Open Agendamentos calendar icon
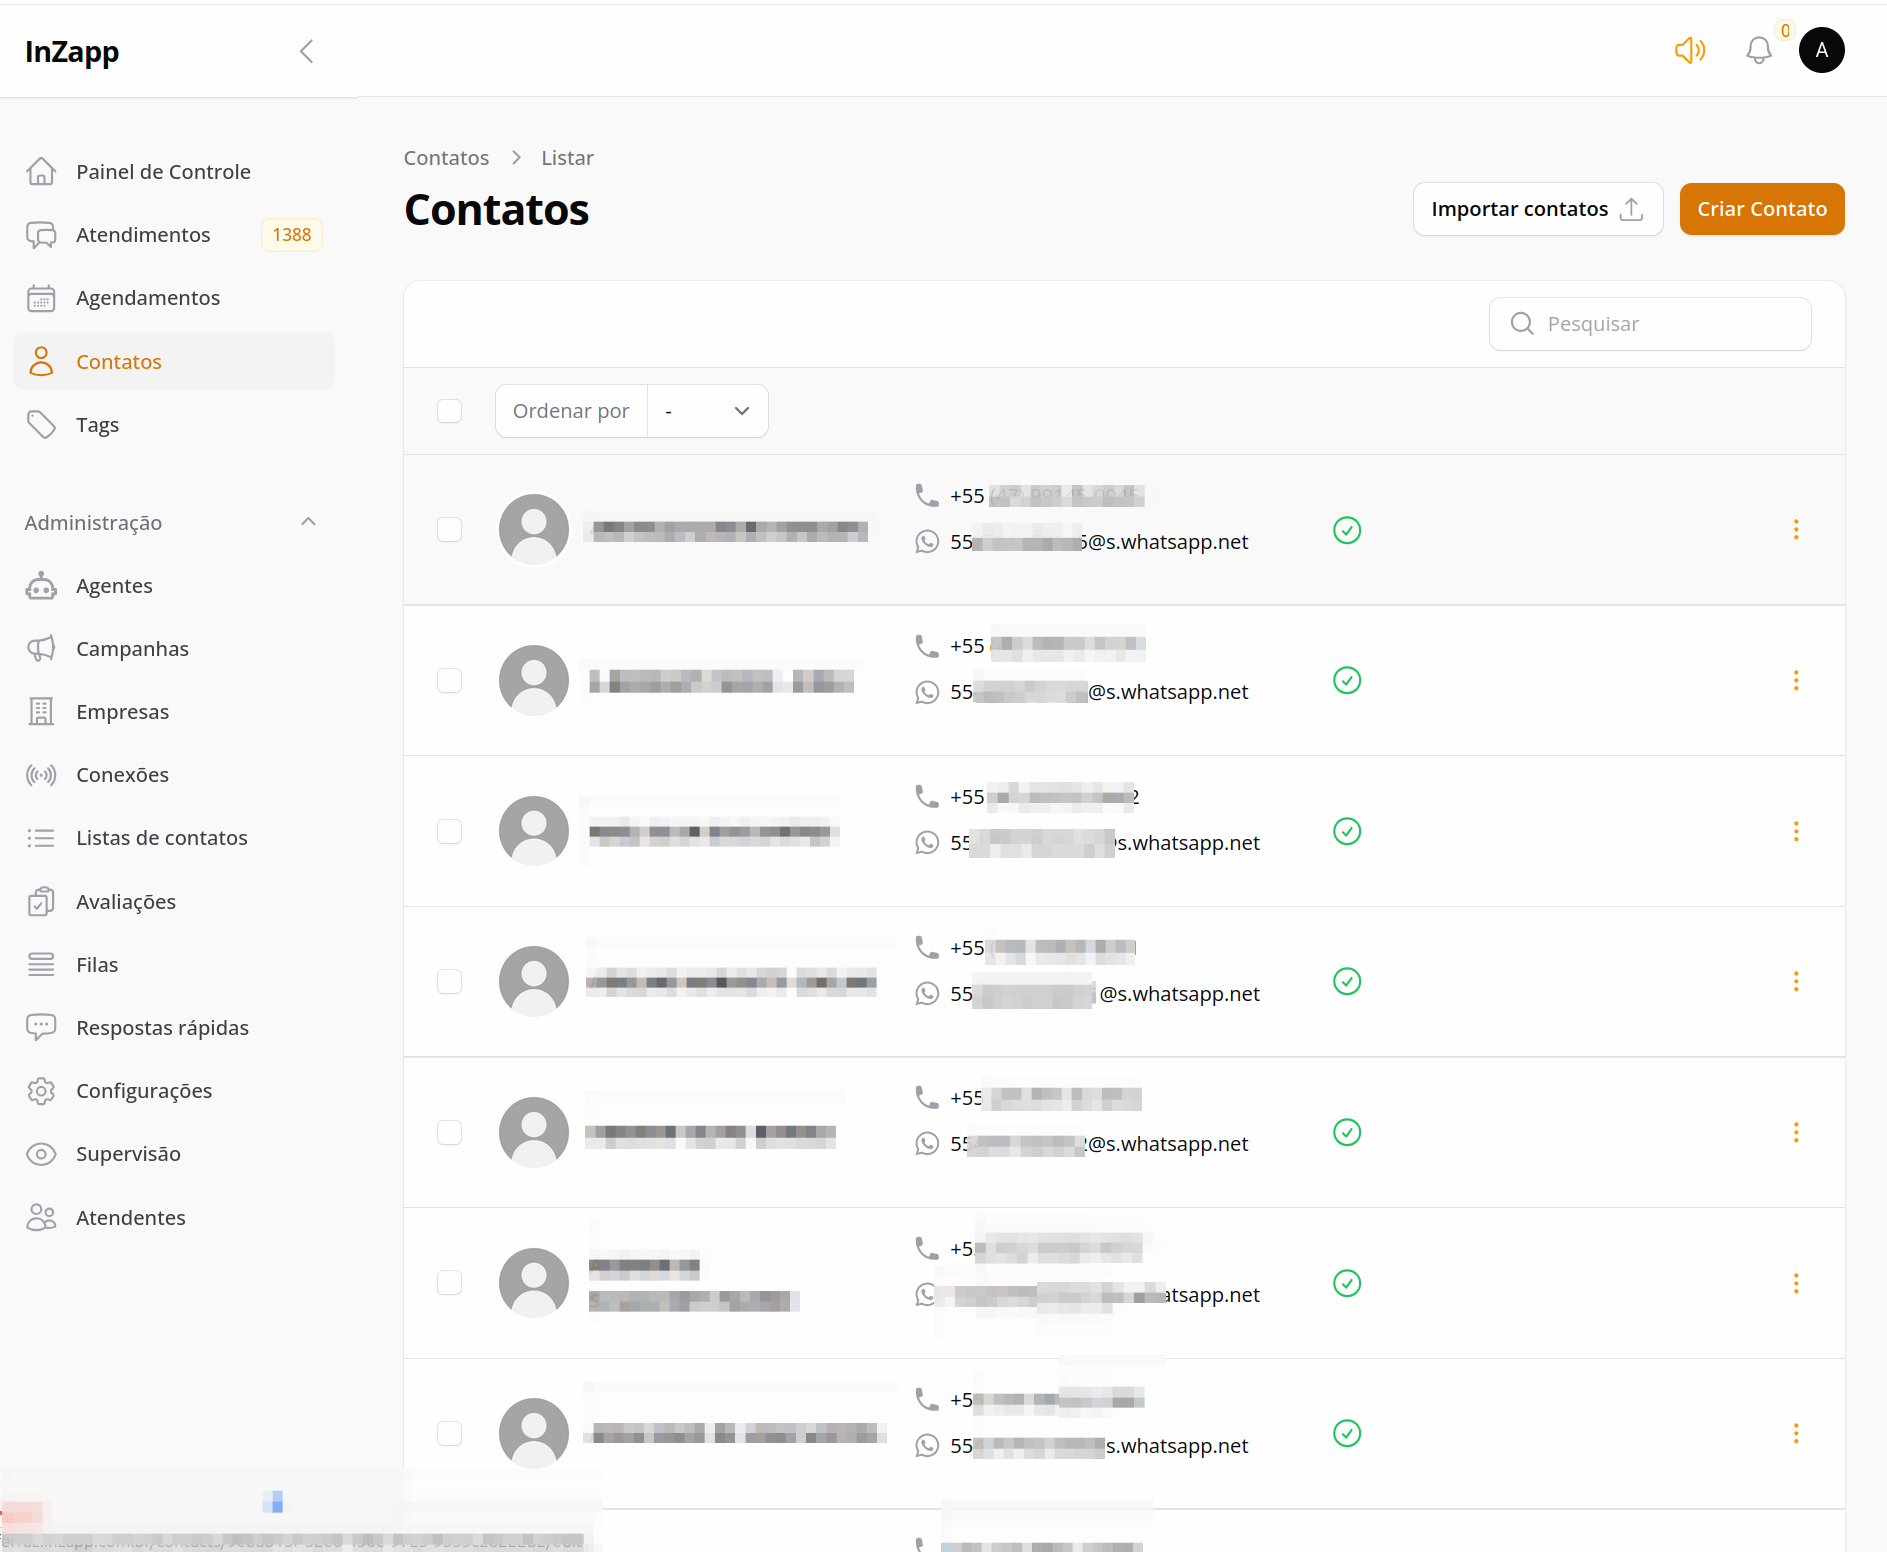1887x1552 pixels. click(x=41, y=297)
